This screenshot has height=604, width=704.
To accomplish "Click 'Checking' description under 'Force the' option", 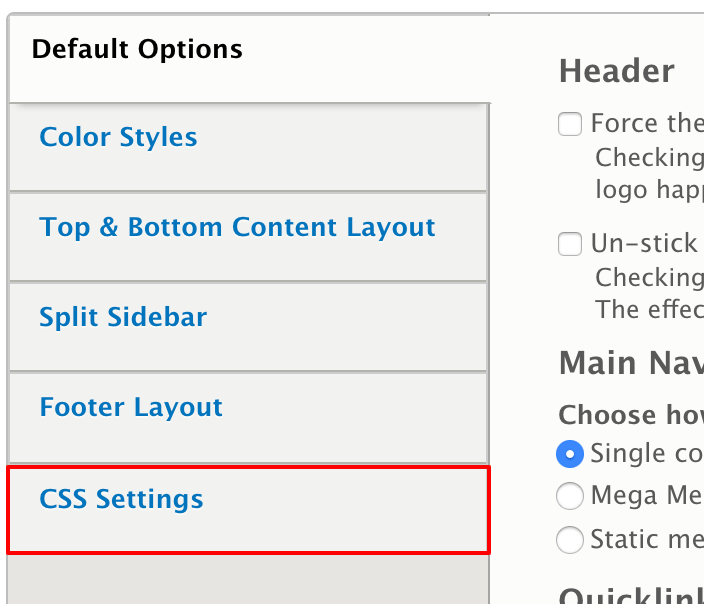I will tap(649, 157).
